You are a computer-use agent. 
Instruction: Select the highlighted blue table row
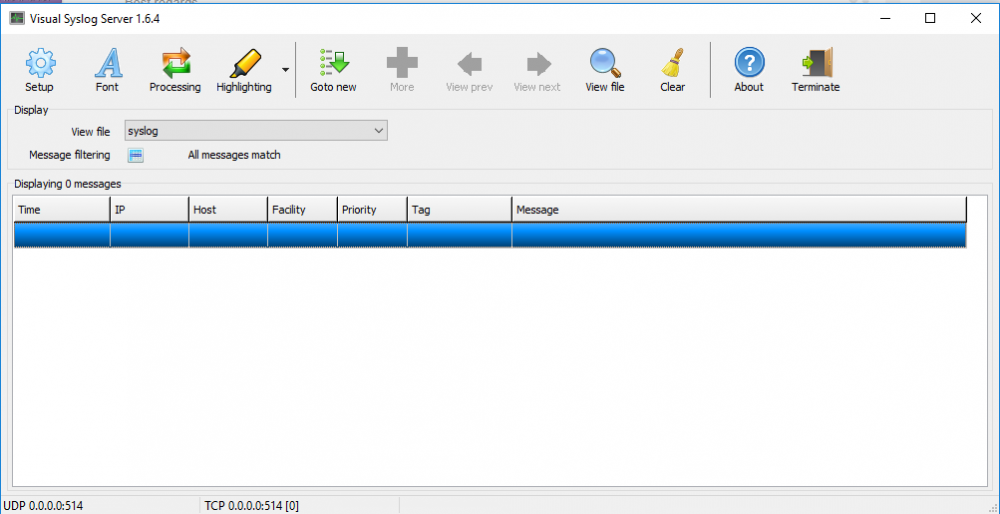[x=490, y=235]
